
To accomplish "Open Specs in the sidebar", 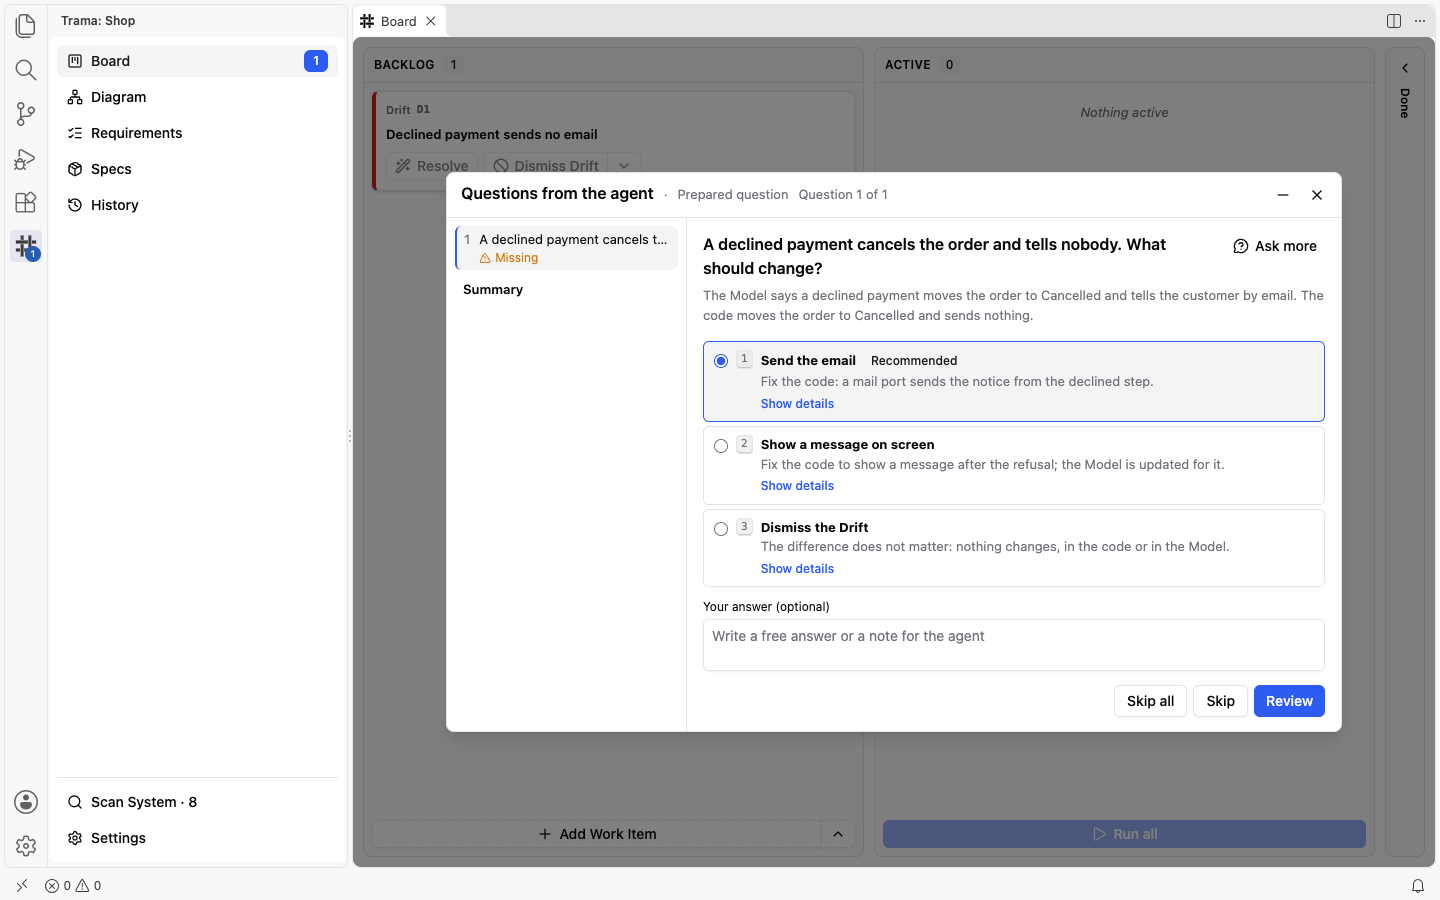I will click(198, 169).
